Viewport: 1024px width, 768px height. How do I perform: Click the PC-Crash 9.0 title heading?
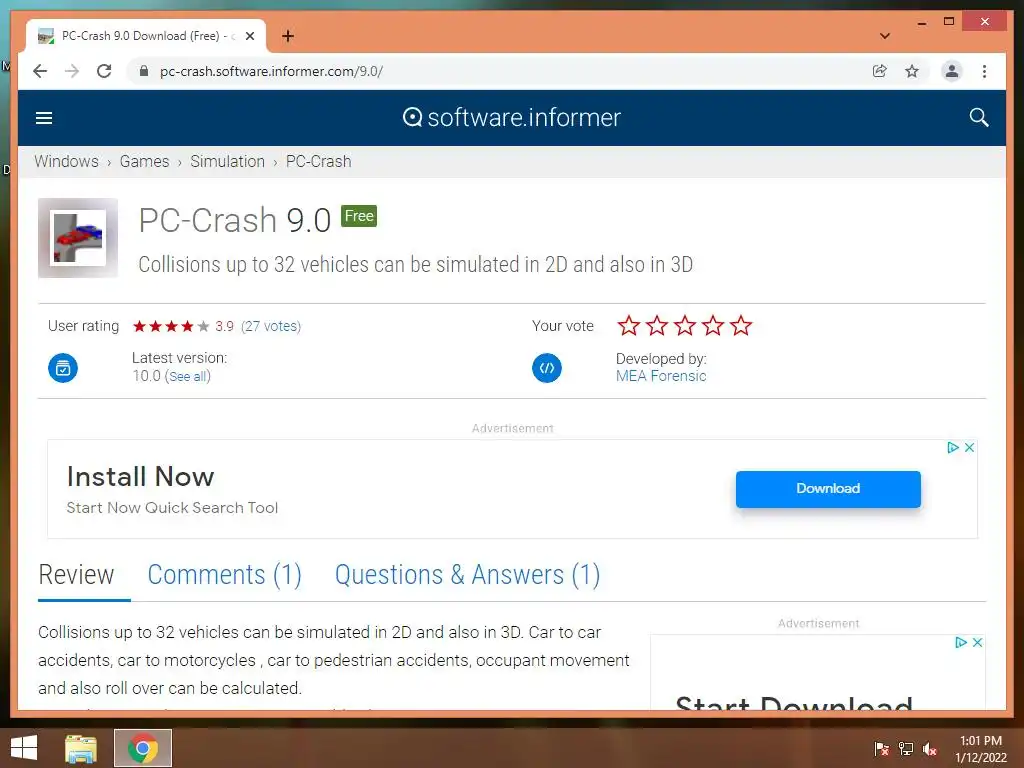(x=235, y=220)
